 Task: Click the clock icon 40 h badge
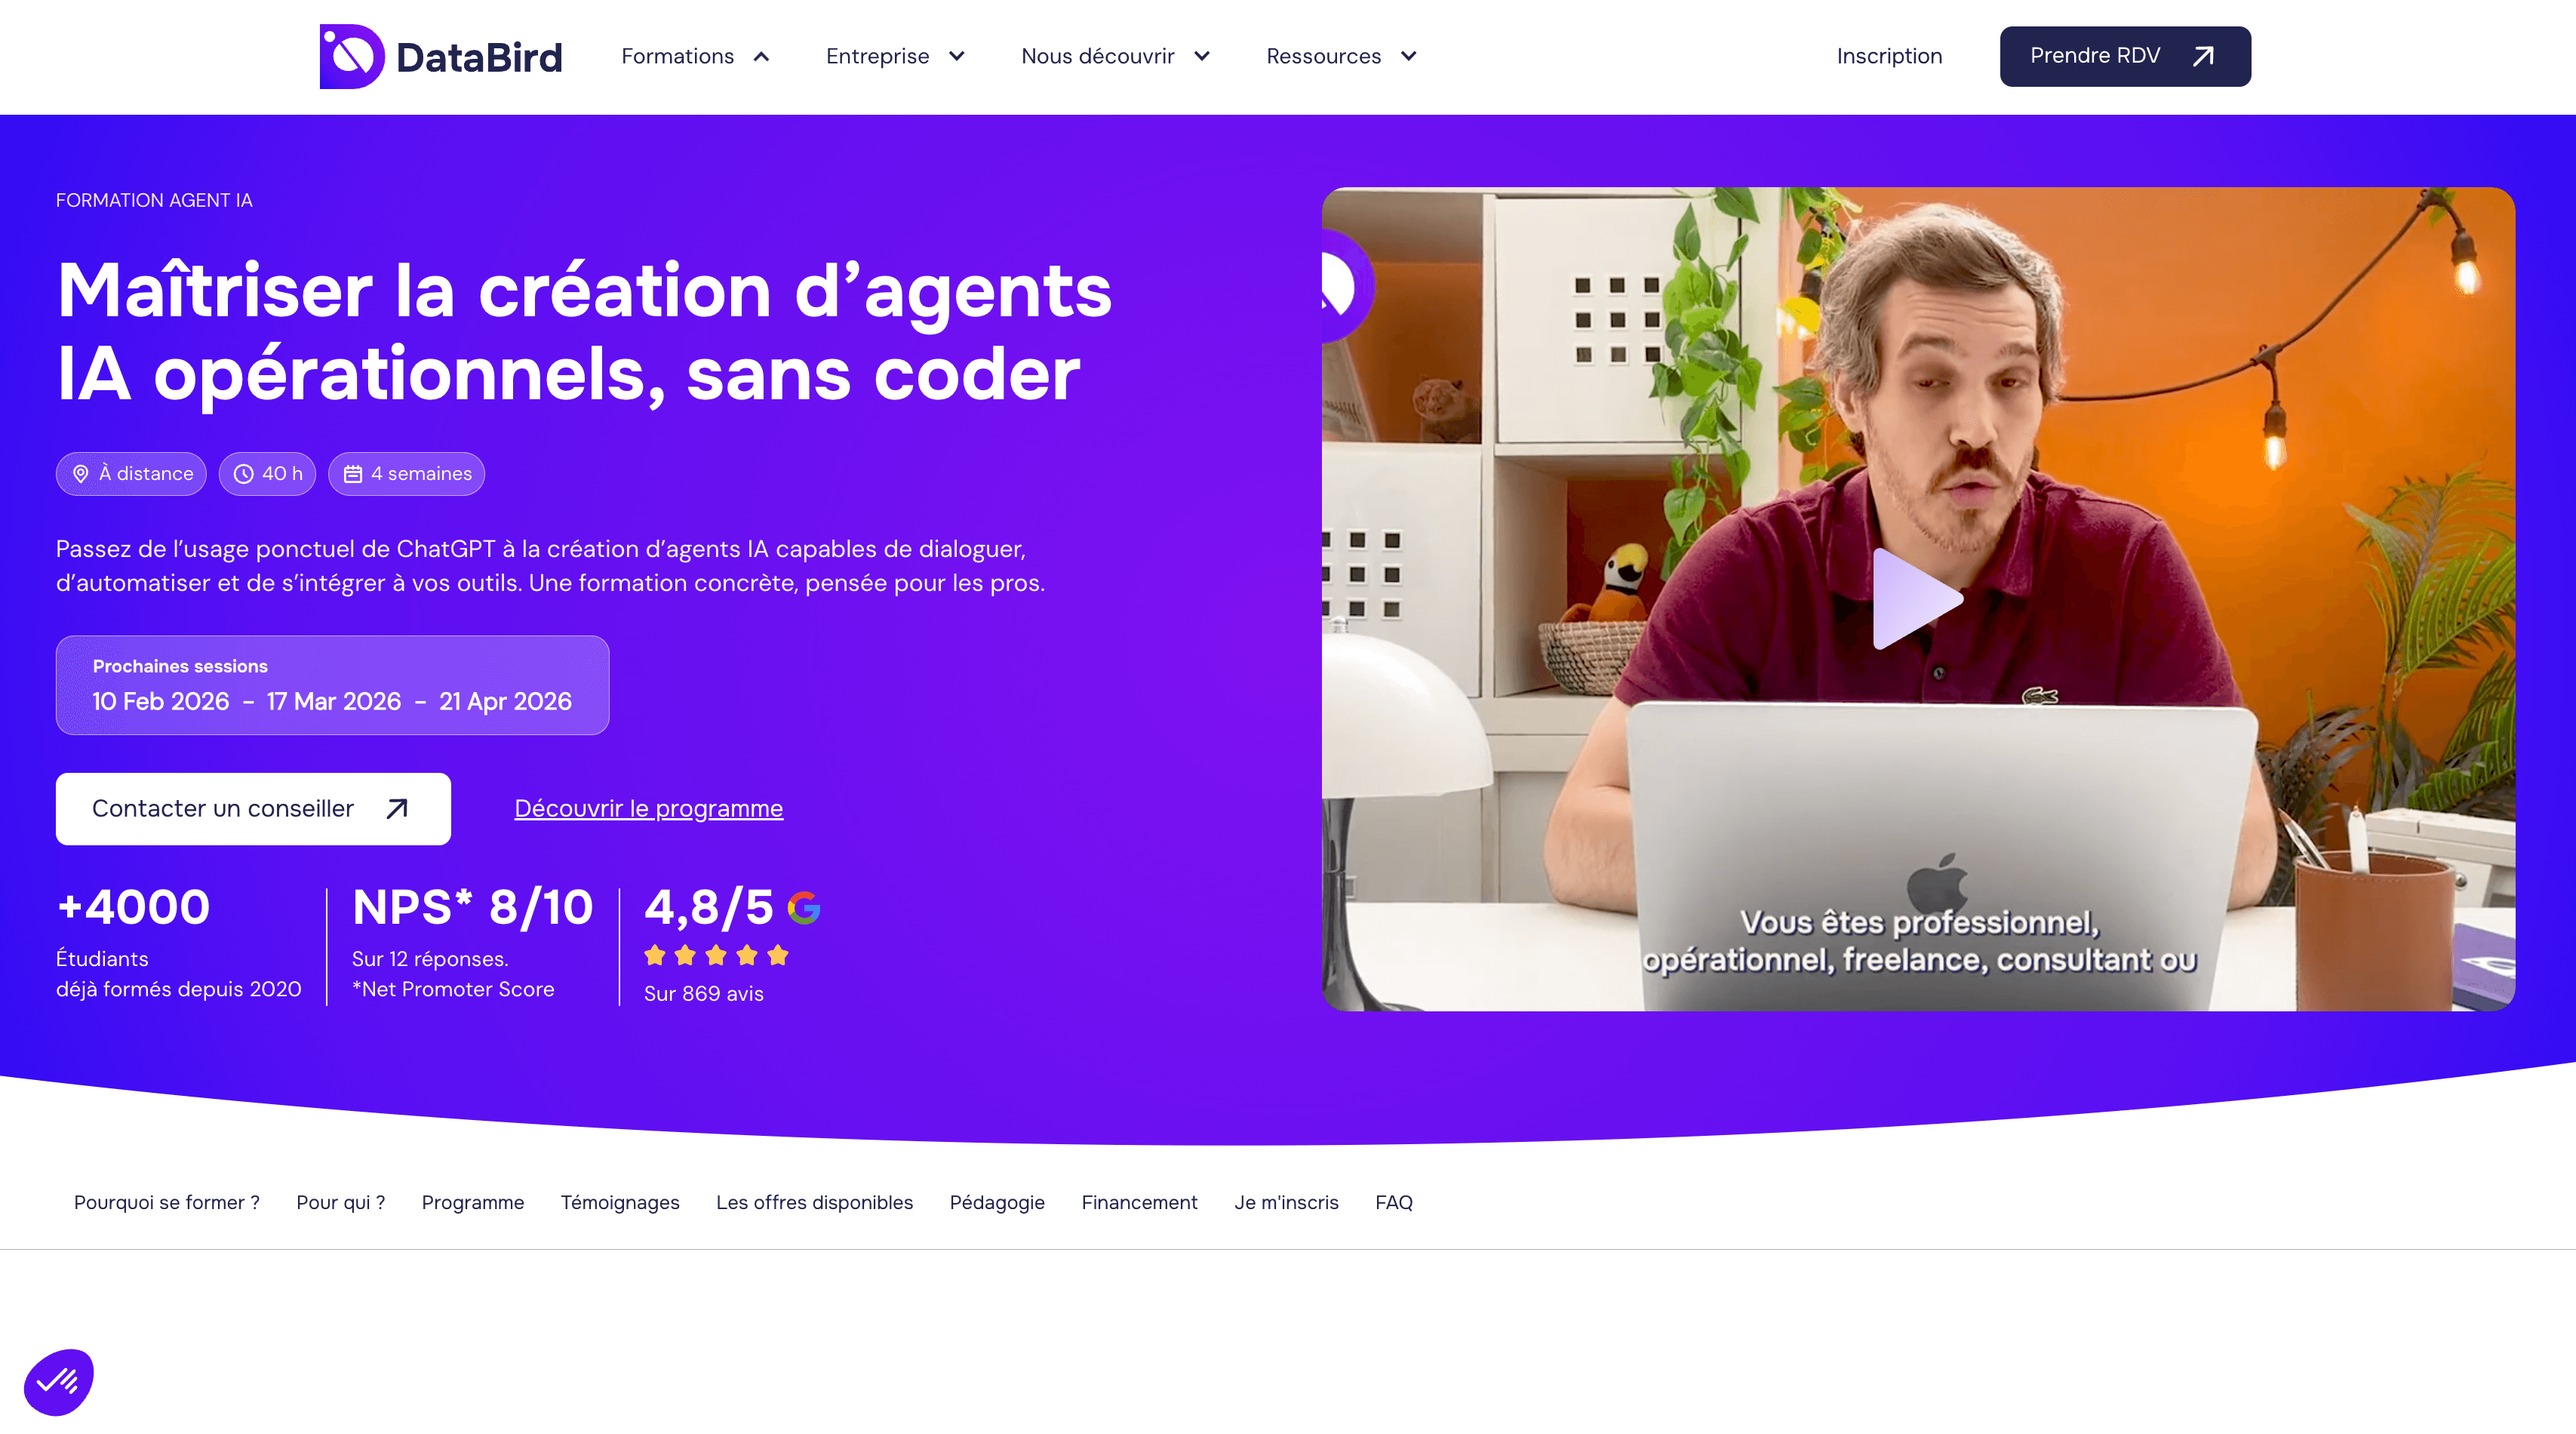pyautogui.click(x=267, y=474)
